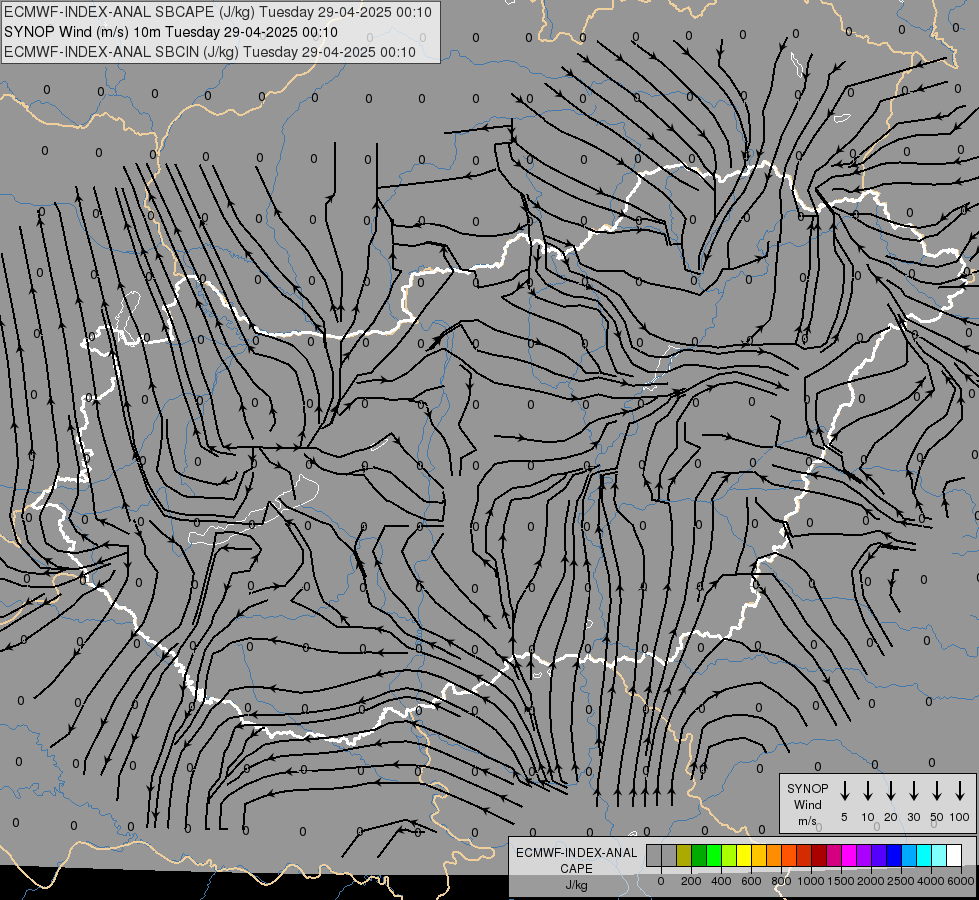Pick the violet swatch after 2000 tick
The image size is (979, 900).
click(879, 855)
